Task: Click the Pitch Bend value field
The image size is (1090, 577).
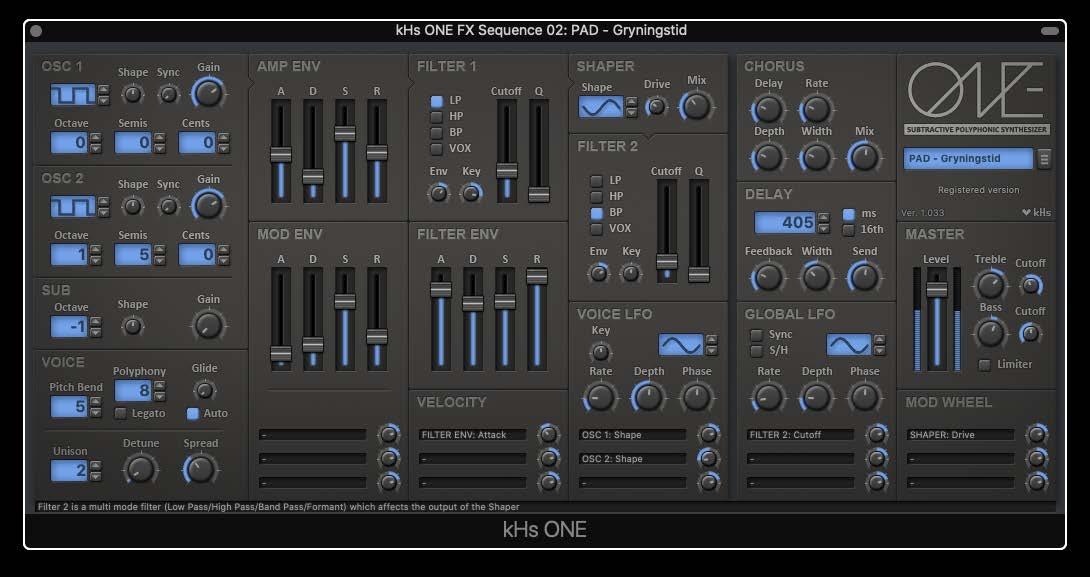Action: (69, 407)
